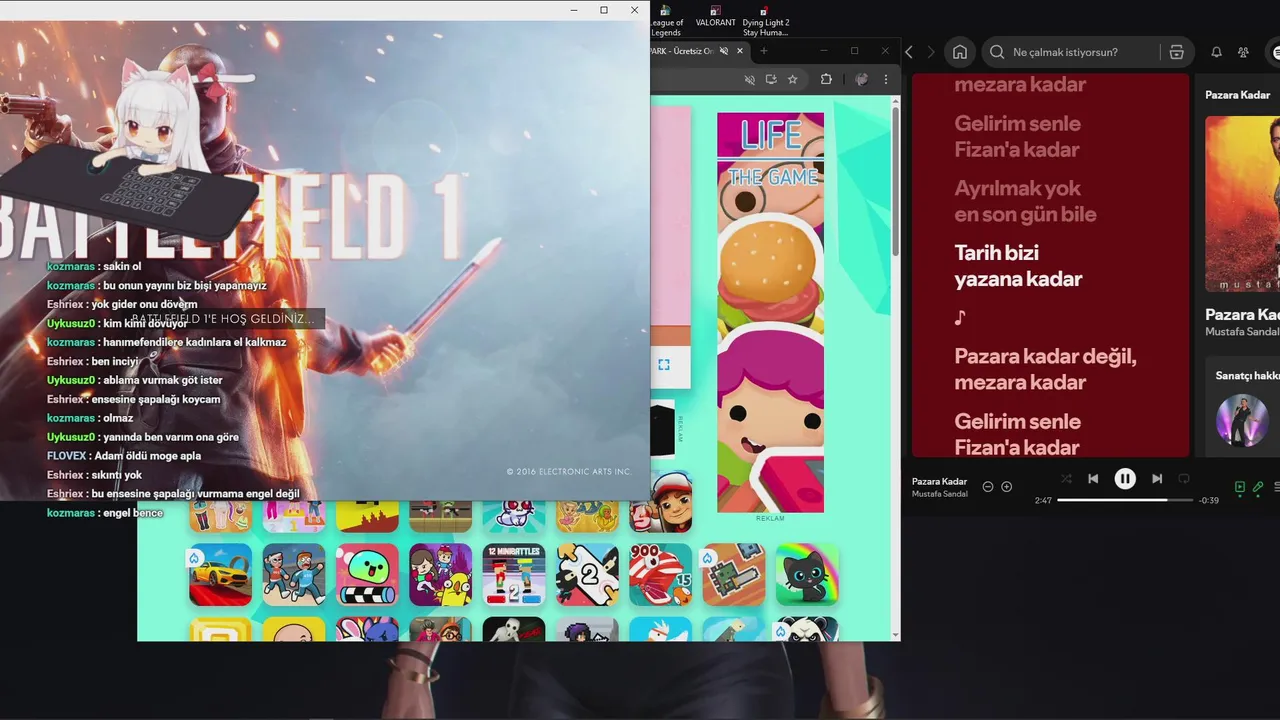Screen dimensions: 1280x720
Task: Unmute the muted browser tab speaker icon
Action: click(x=724, y=51)
